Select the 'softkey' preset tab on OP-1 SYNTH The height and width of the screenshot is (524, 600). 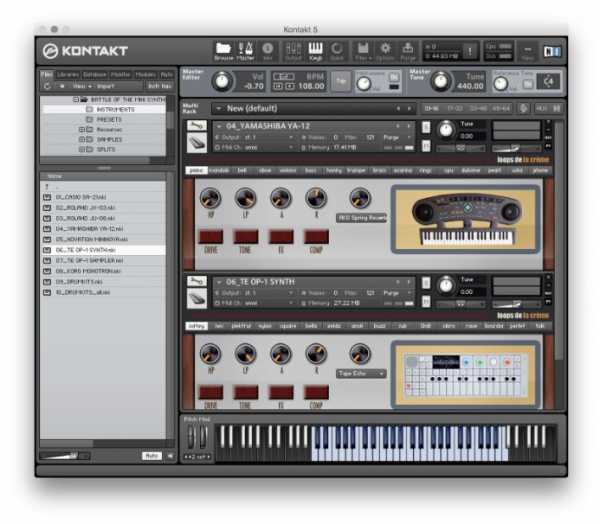coord(197,326)
